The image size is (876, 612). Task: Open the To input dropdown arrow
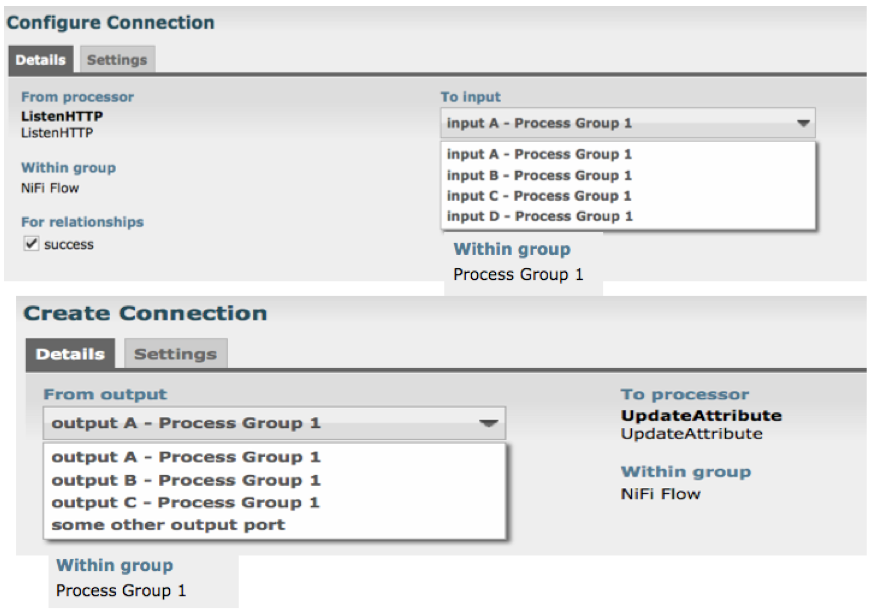pos(802,124)
